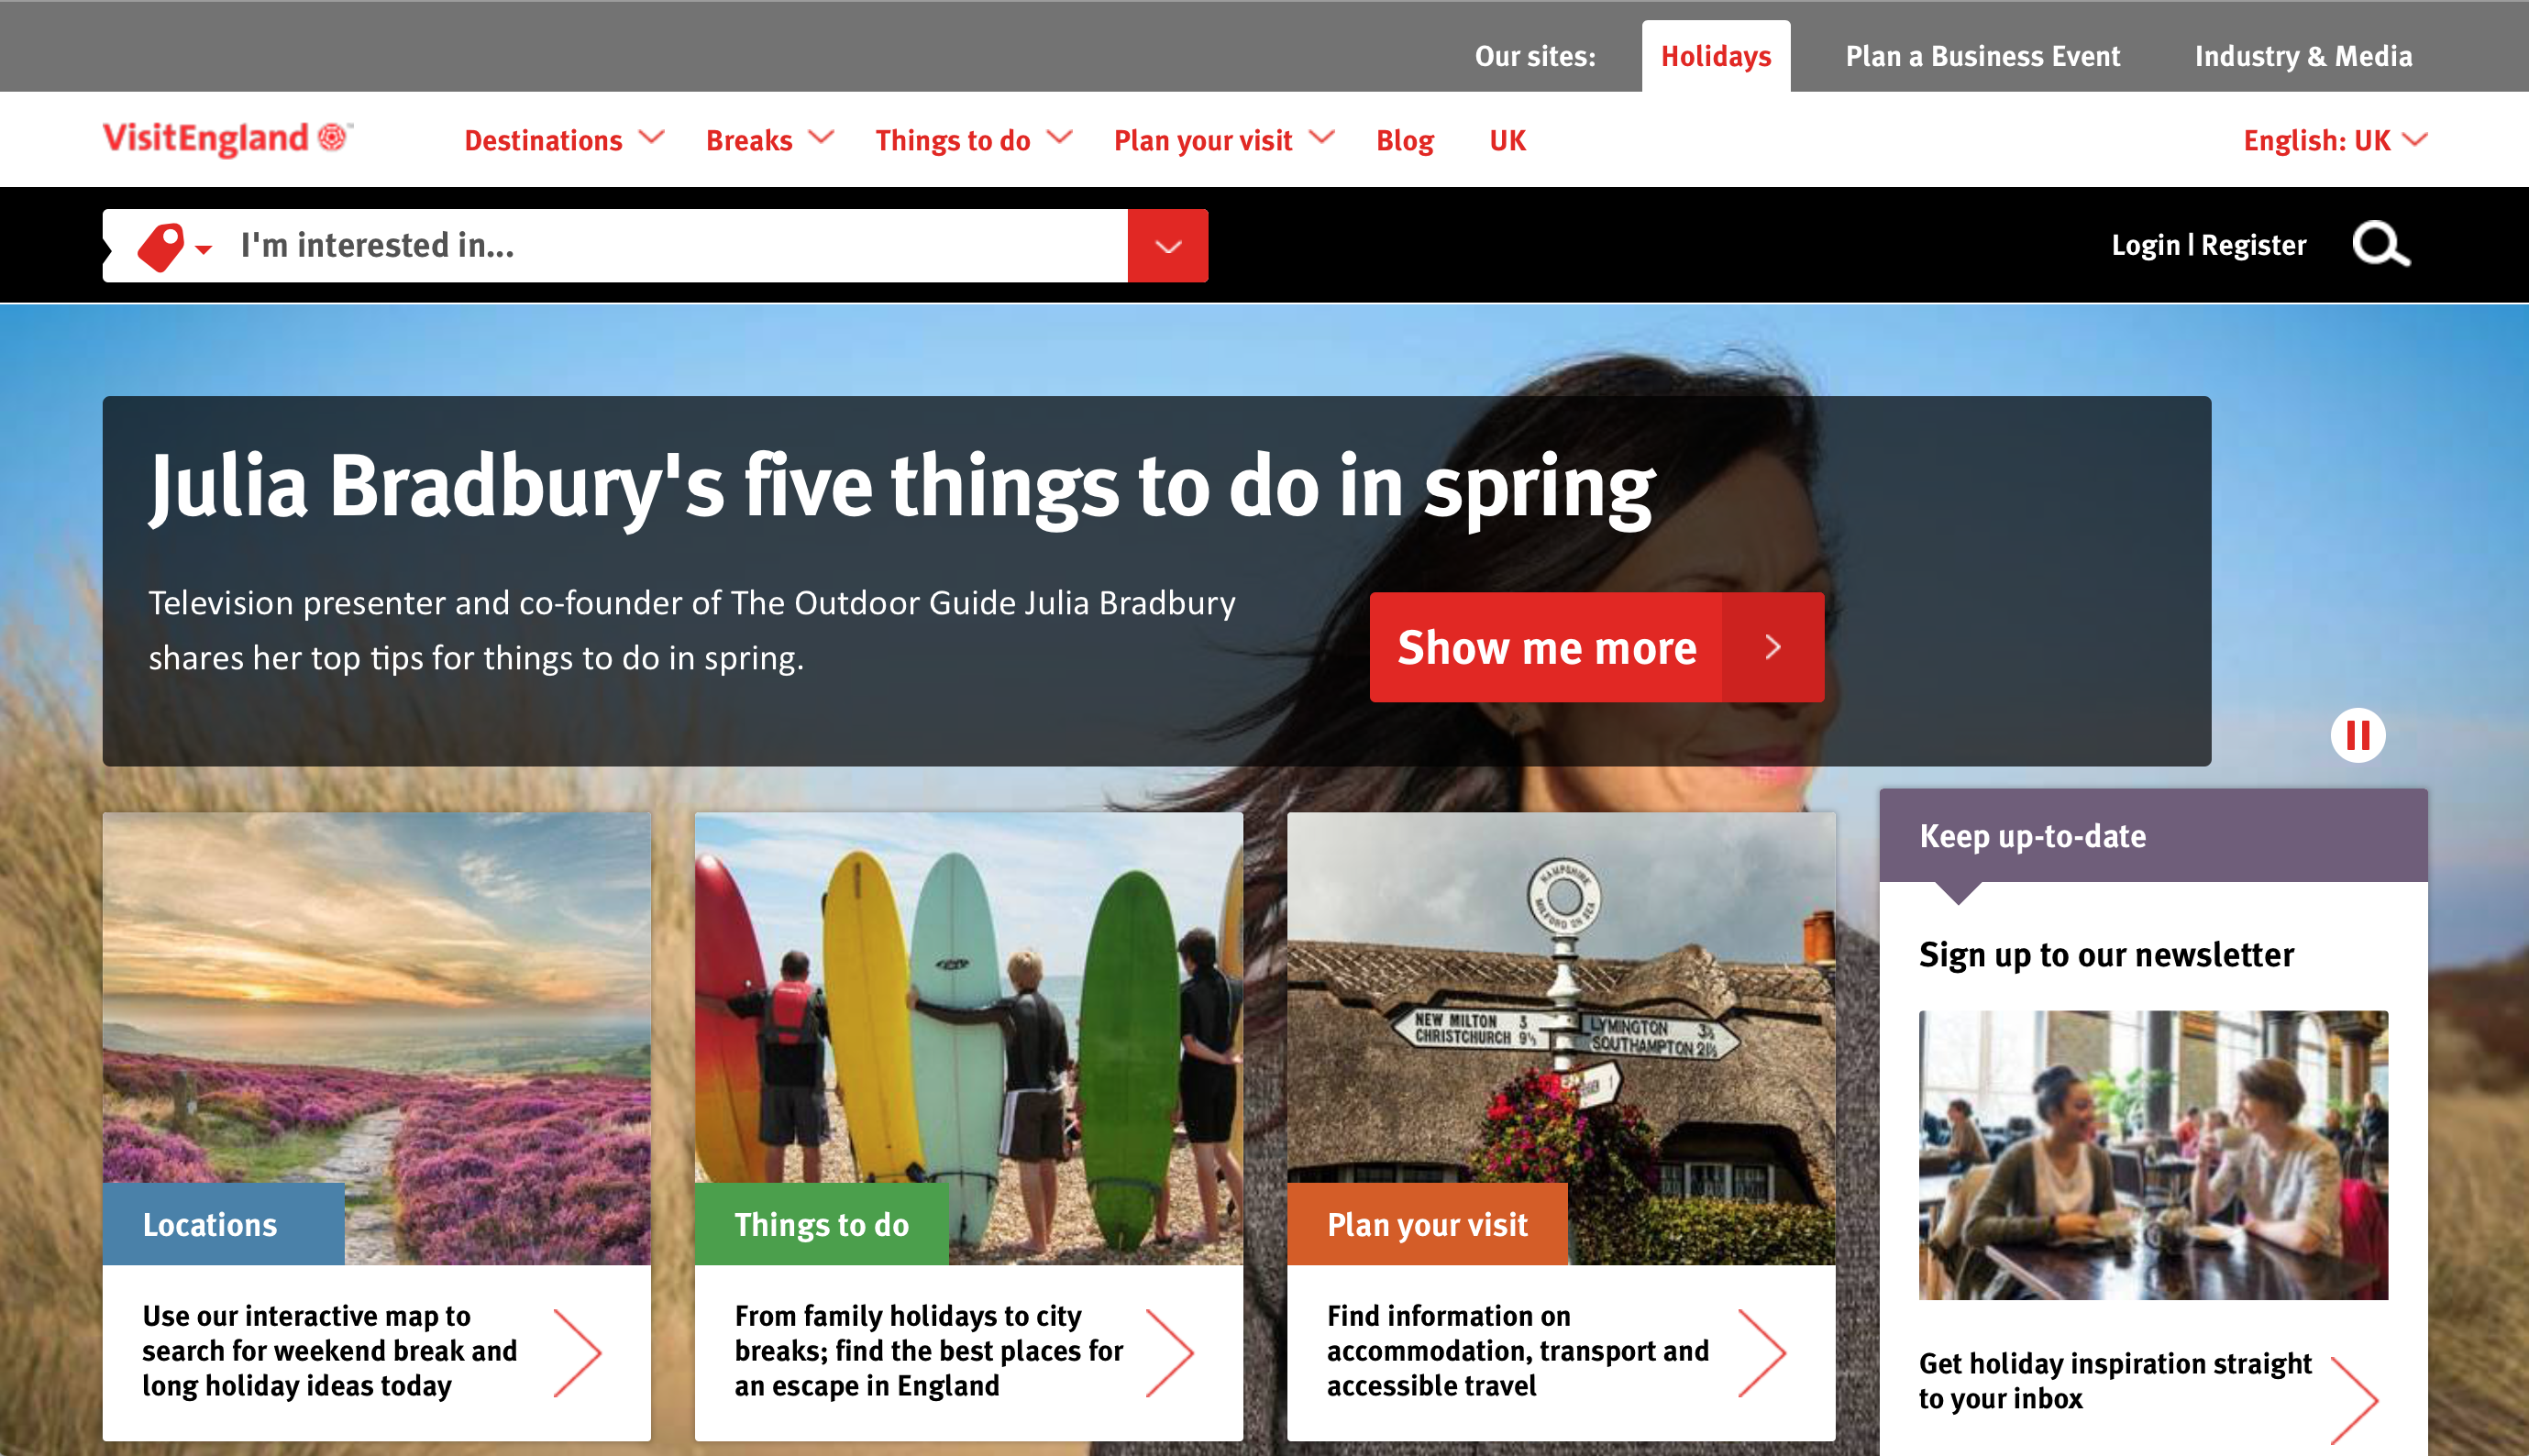The image size is (2529, 1456).
Task: Open the Blog link
Action: (1405, 140)
